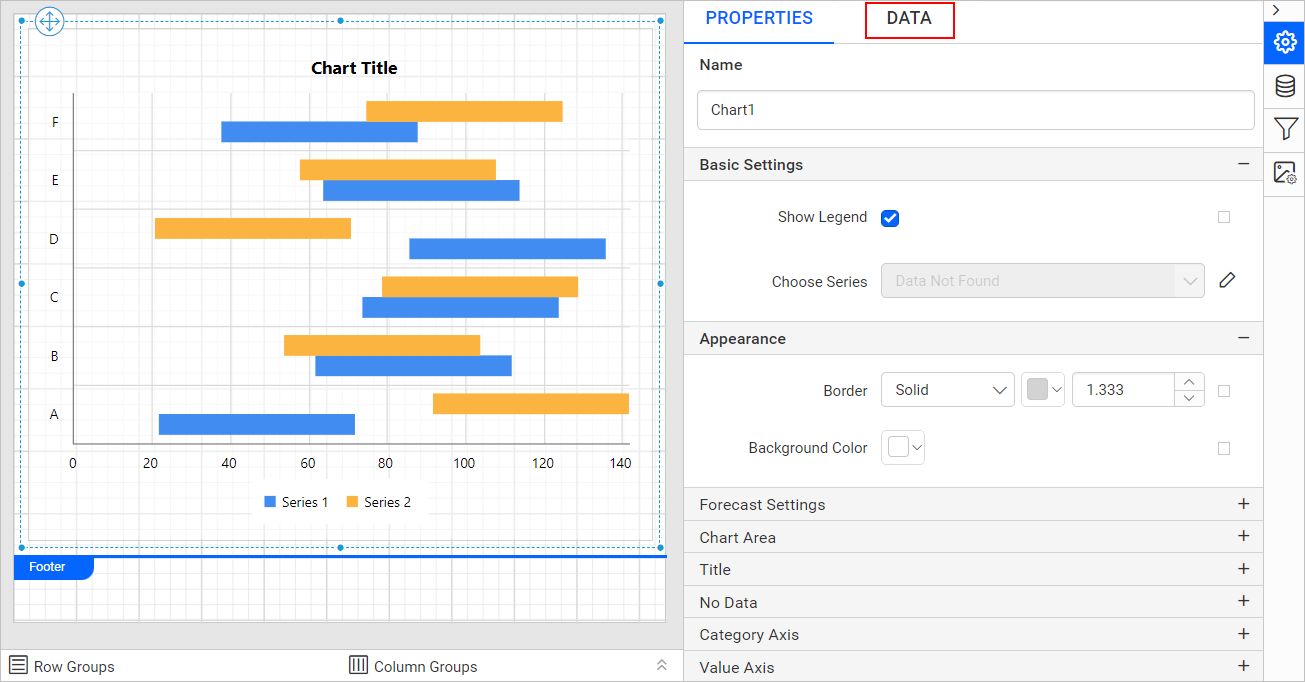
Task: Expand the Value Axis section
Action: (1243, 666)
